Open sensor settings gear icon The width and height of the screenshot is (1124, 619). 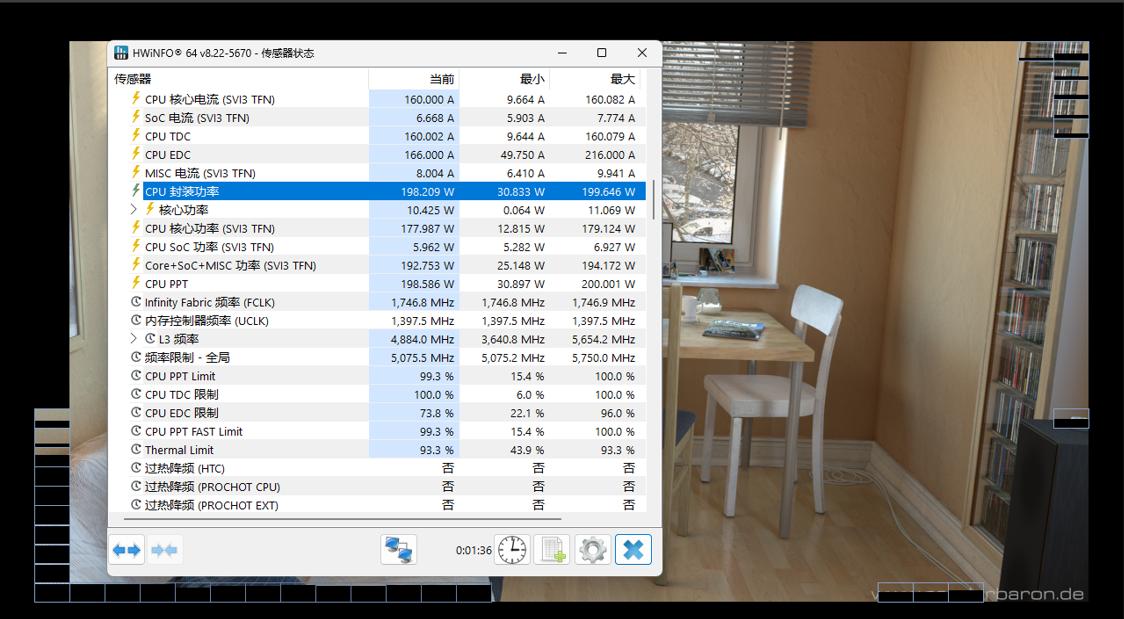point(593,550)
